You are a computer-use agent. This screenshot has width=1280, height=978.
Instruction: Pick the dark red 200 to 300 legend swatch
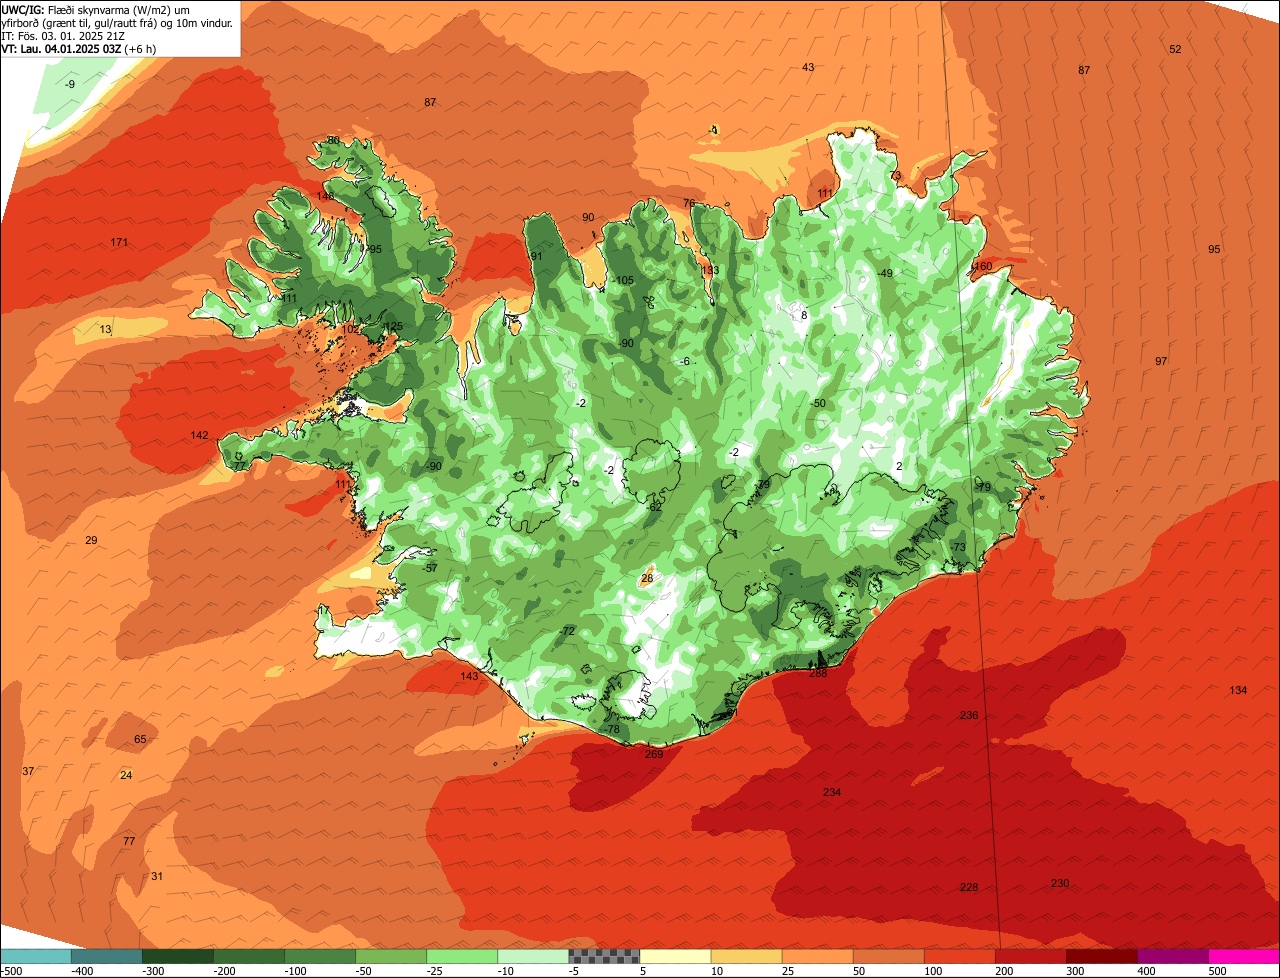pyautogui.click(x=1031, y=956)
